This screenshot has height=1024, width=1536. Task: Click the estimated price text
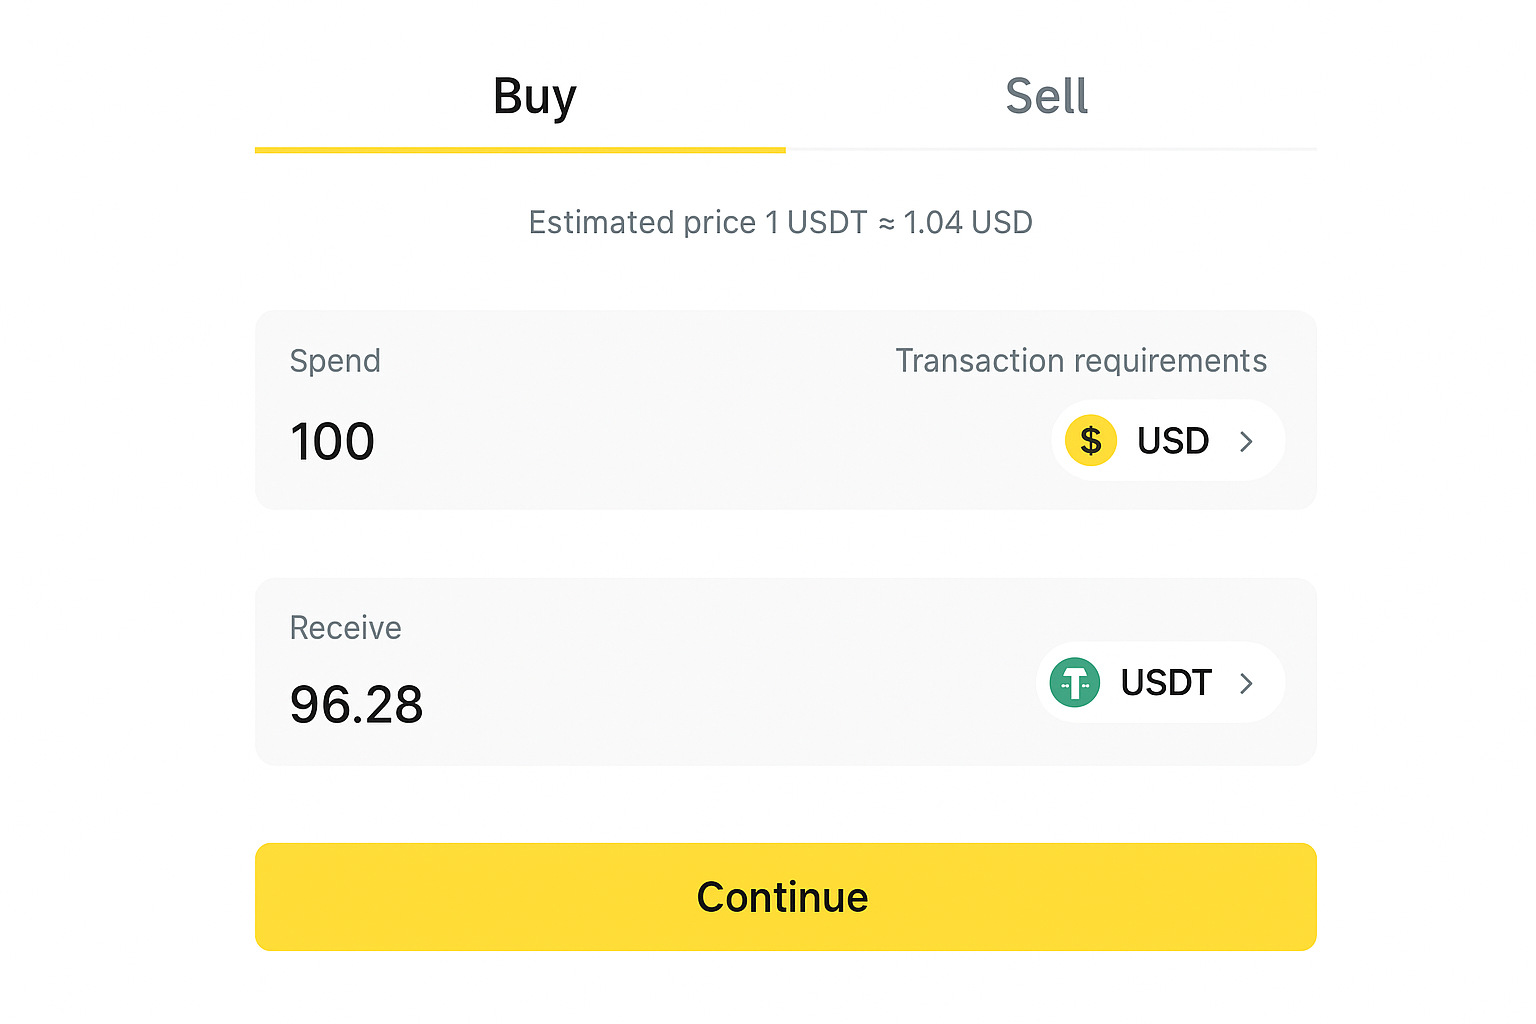(781, 222)
